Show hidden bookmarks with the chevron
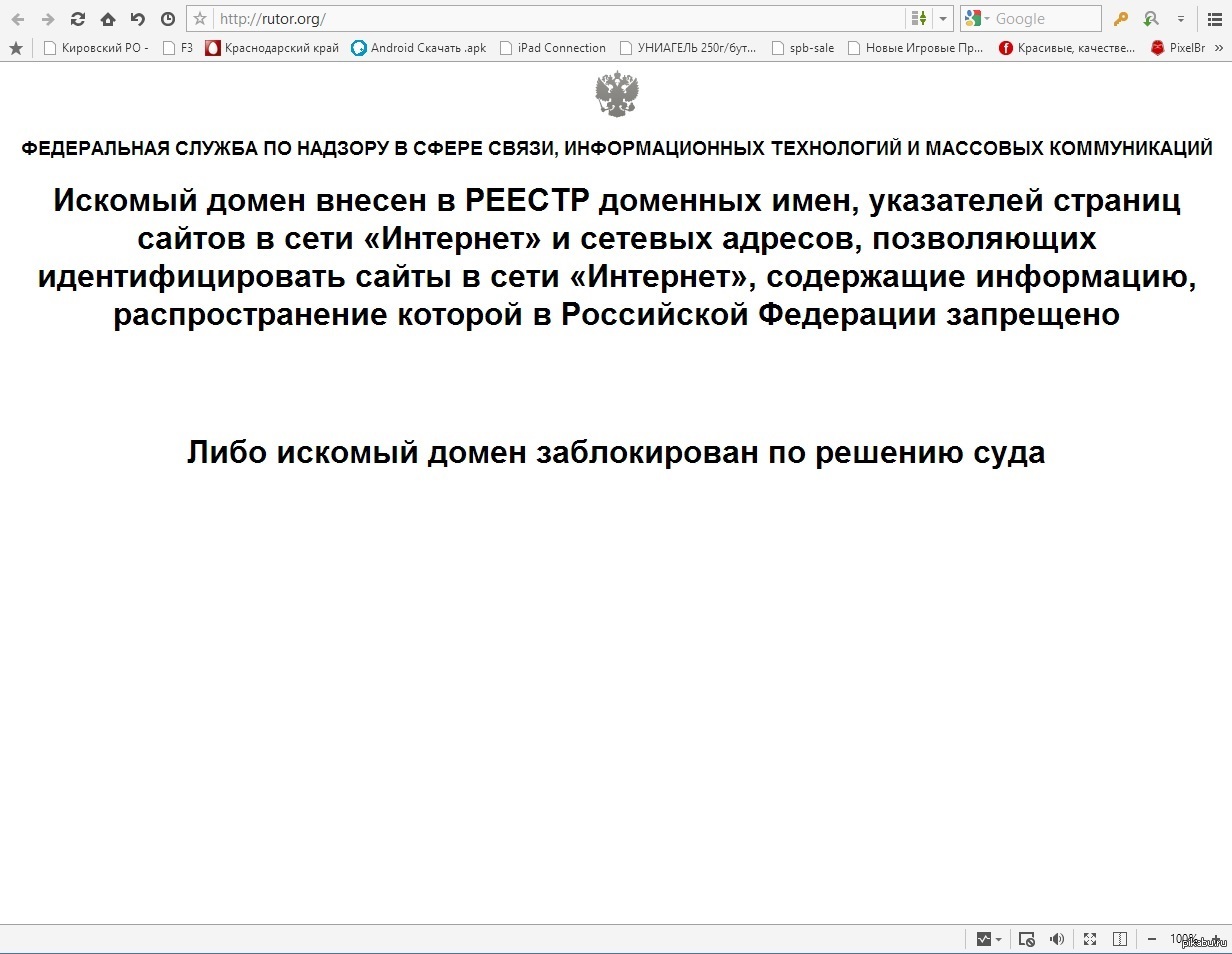The width and height of the screenshot is (1232, 954). [x=1217, y=48]
